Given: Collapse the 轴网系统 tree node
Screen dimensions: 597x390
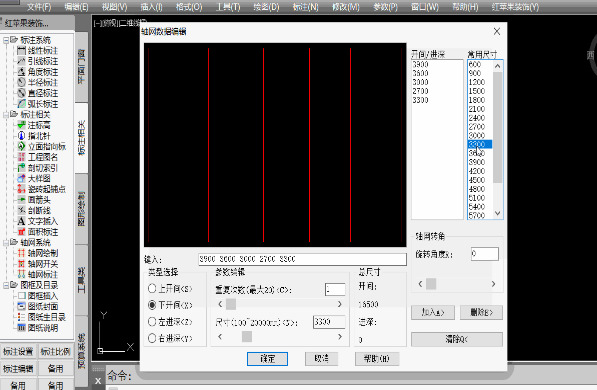Looking at the screenshot, I should click(x=6, y=243).
